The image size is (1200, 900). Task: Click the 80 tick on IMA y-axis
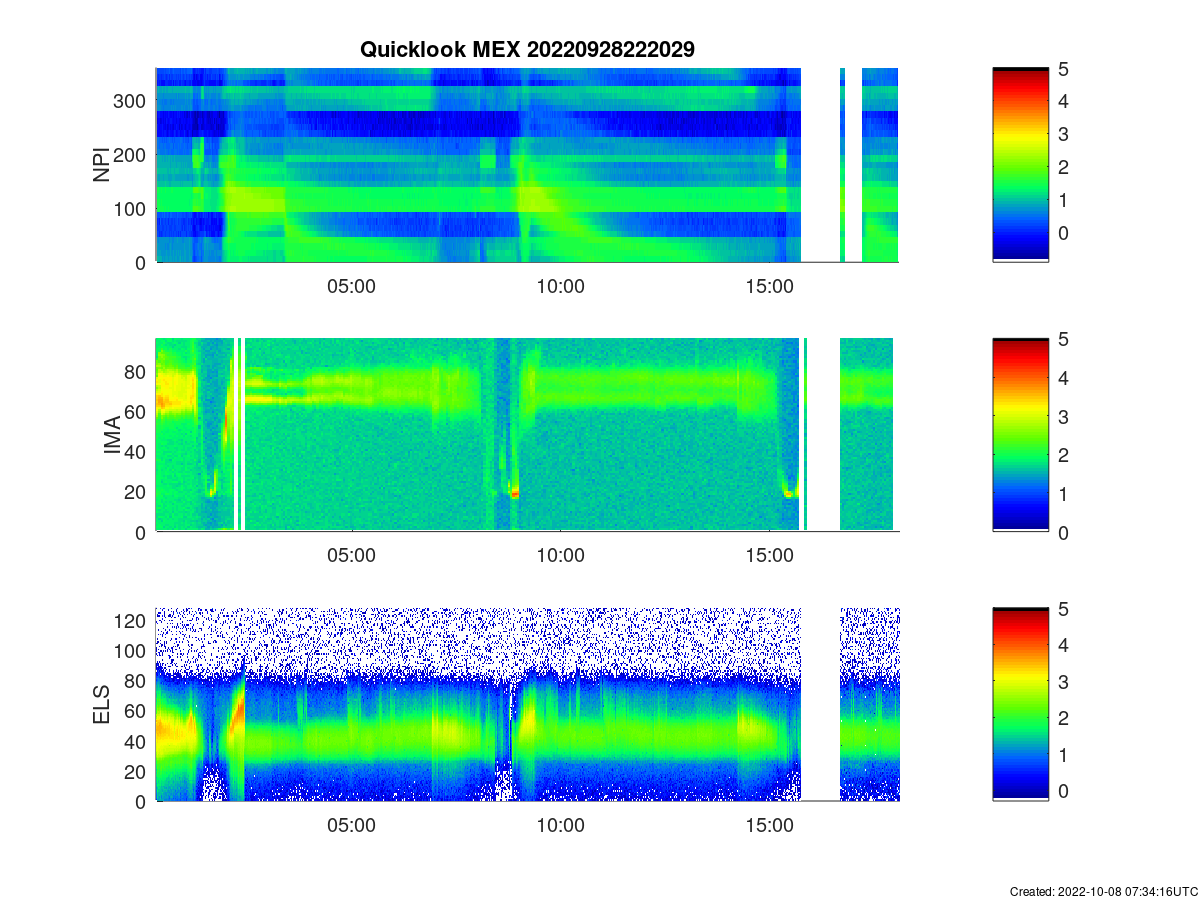point(137,371)
